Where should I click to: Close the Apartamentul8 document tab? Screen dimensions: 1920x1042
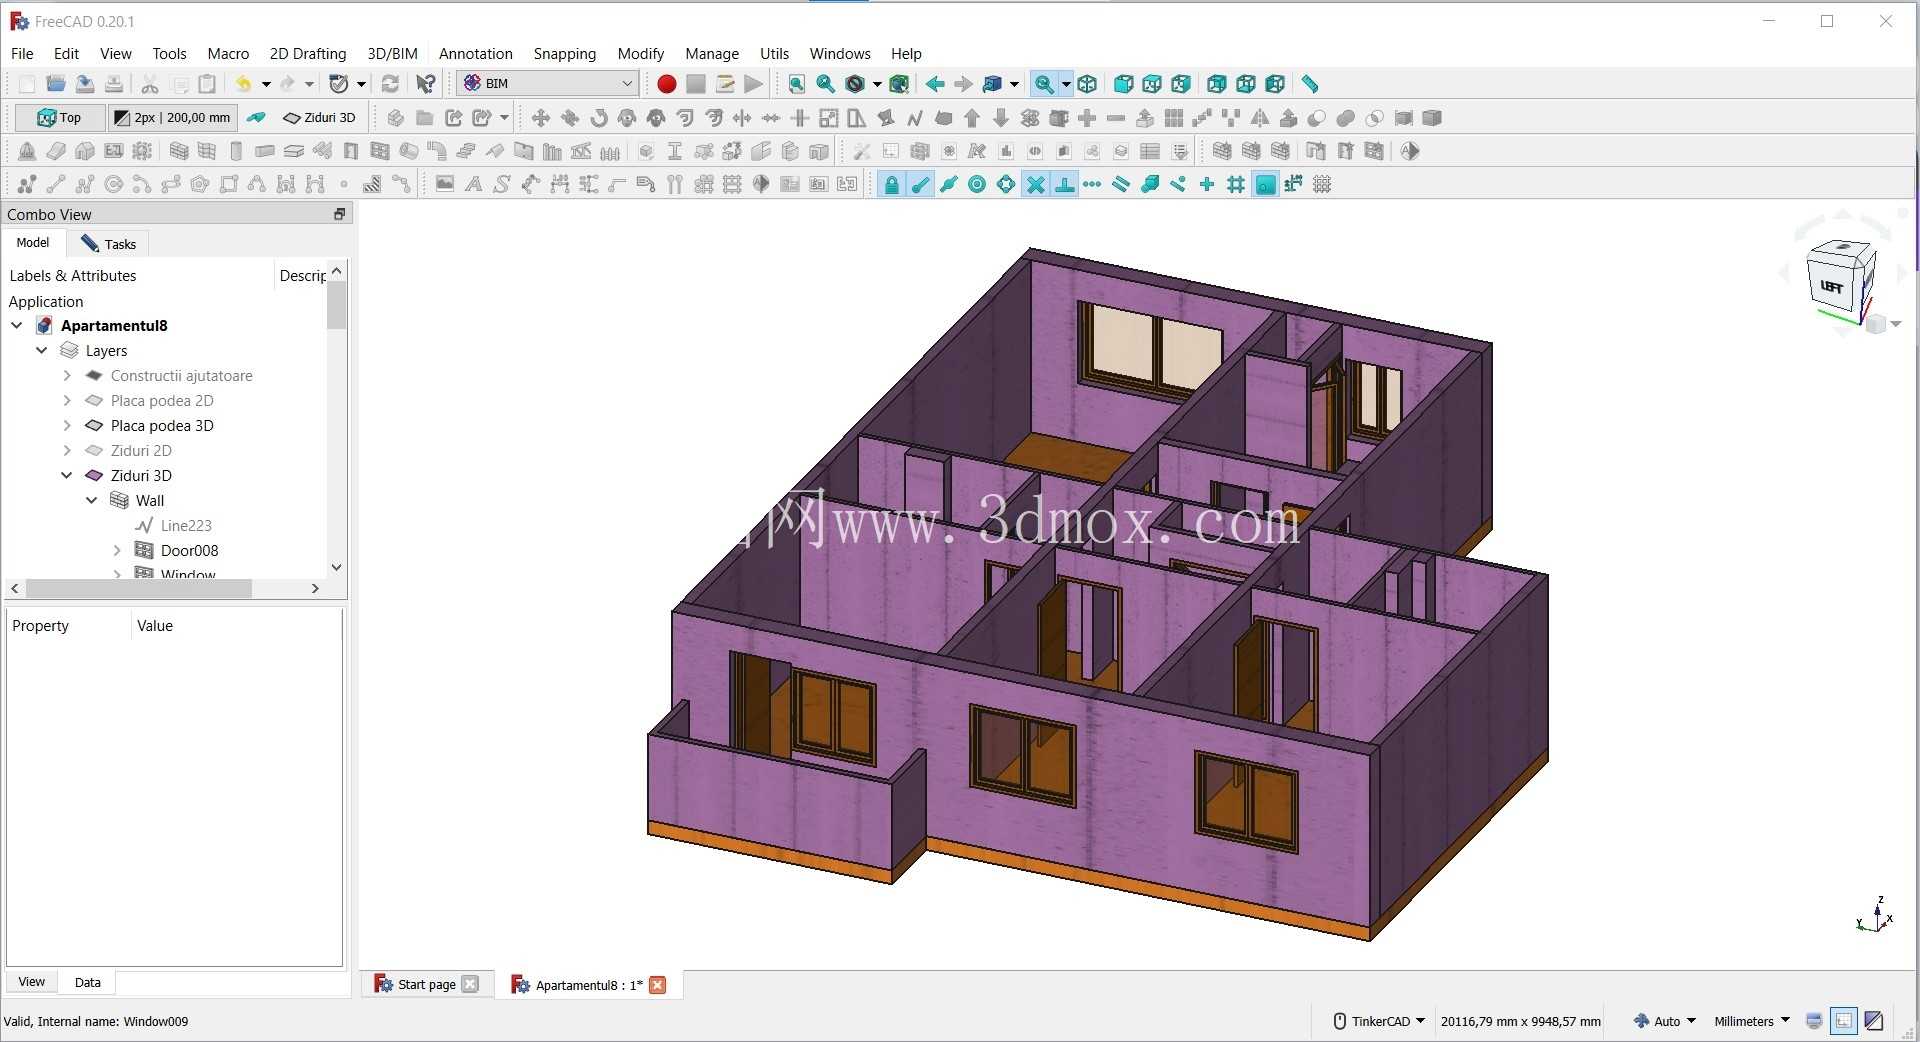click(x=657, y=985)
